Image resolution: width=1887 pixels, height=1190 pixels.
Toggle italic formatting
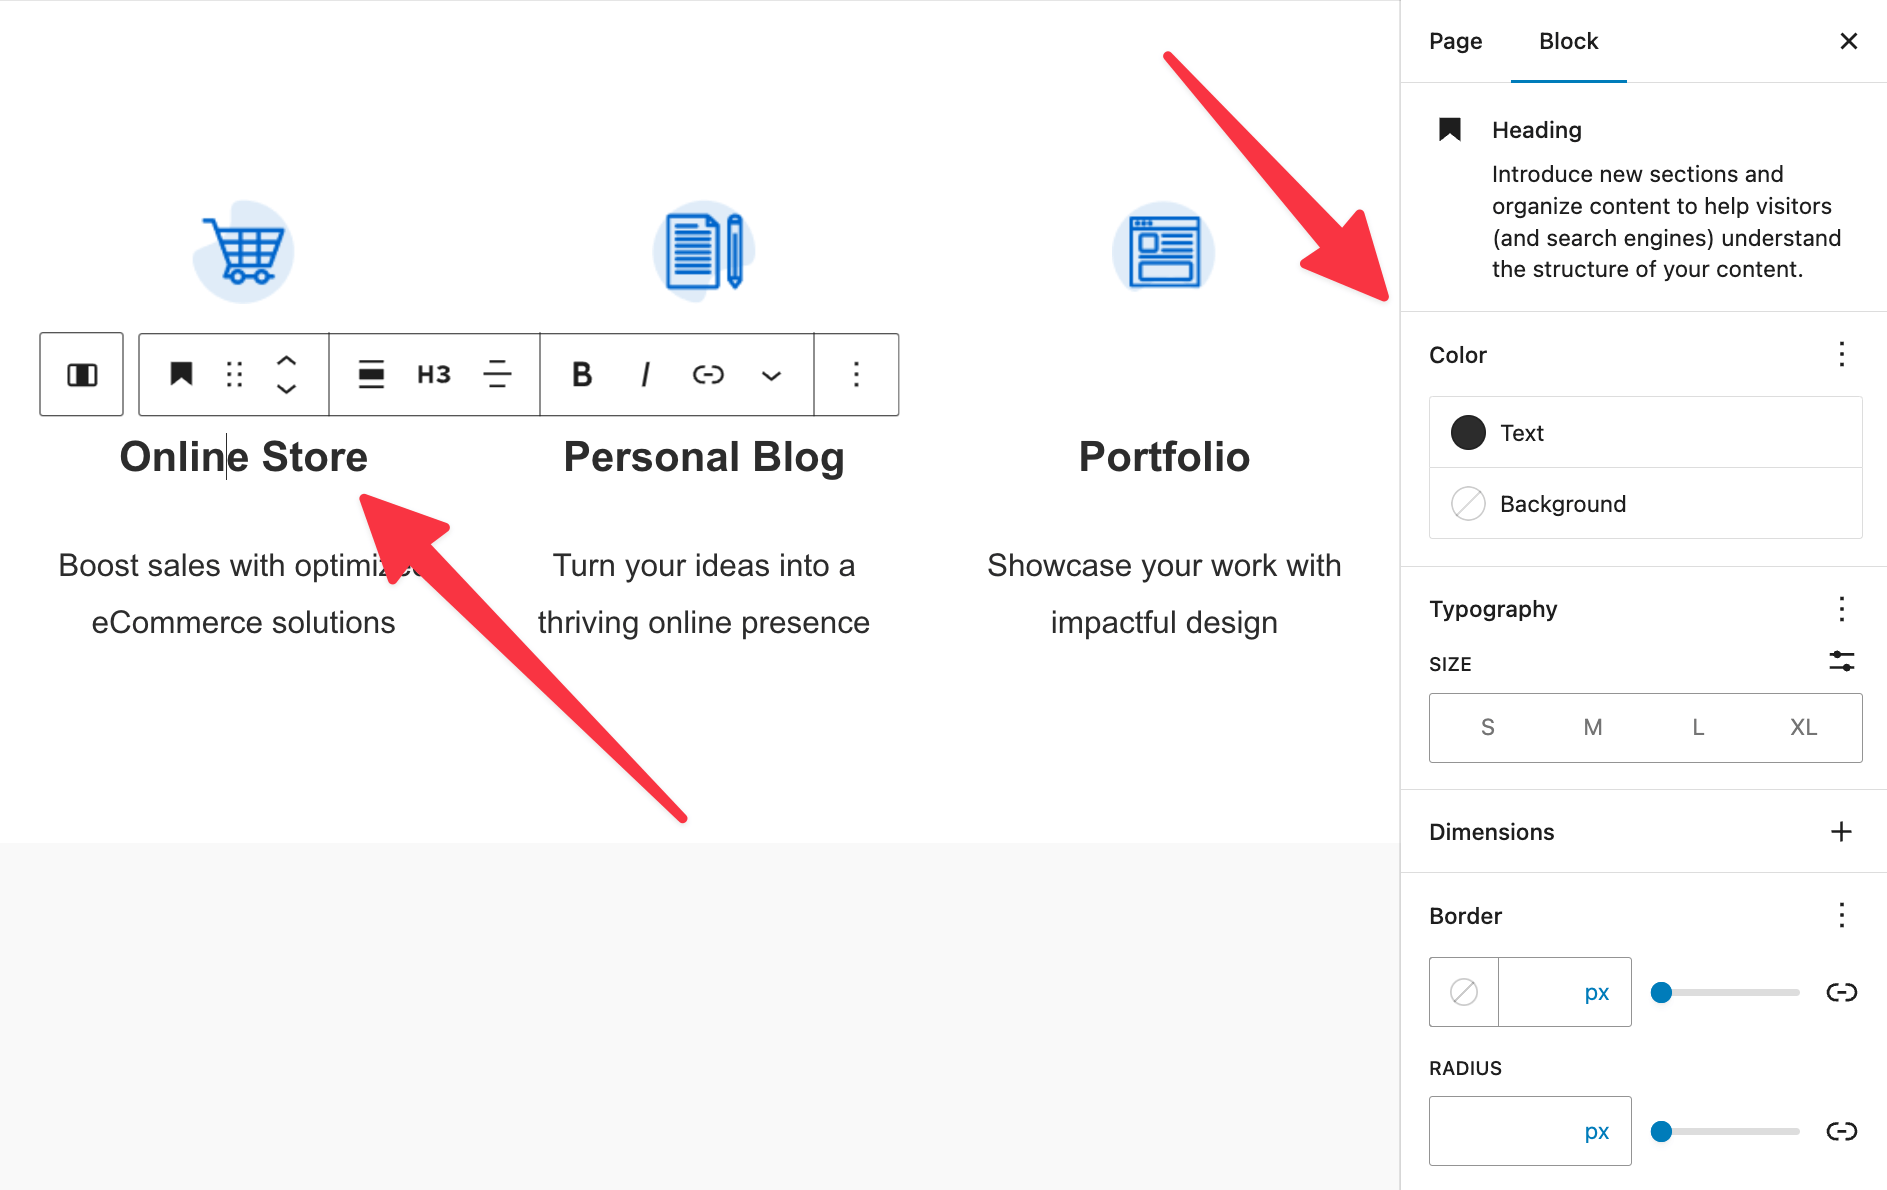[x=645, y=375]
